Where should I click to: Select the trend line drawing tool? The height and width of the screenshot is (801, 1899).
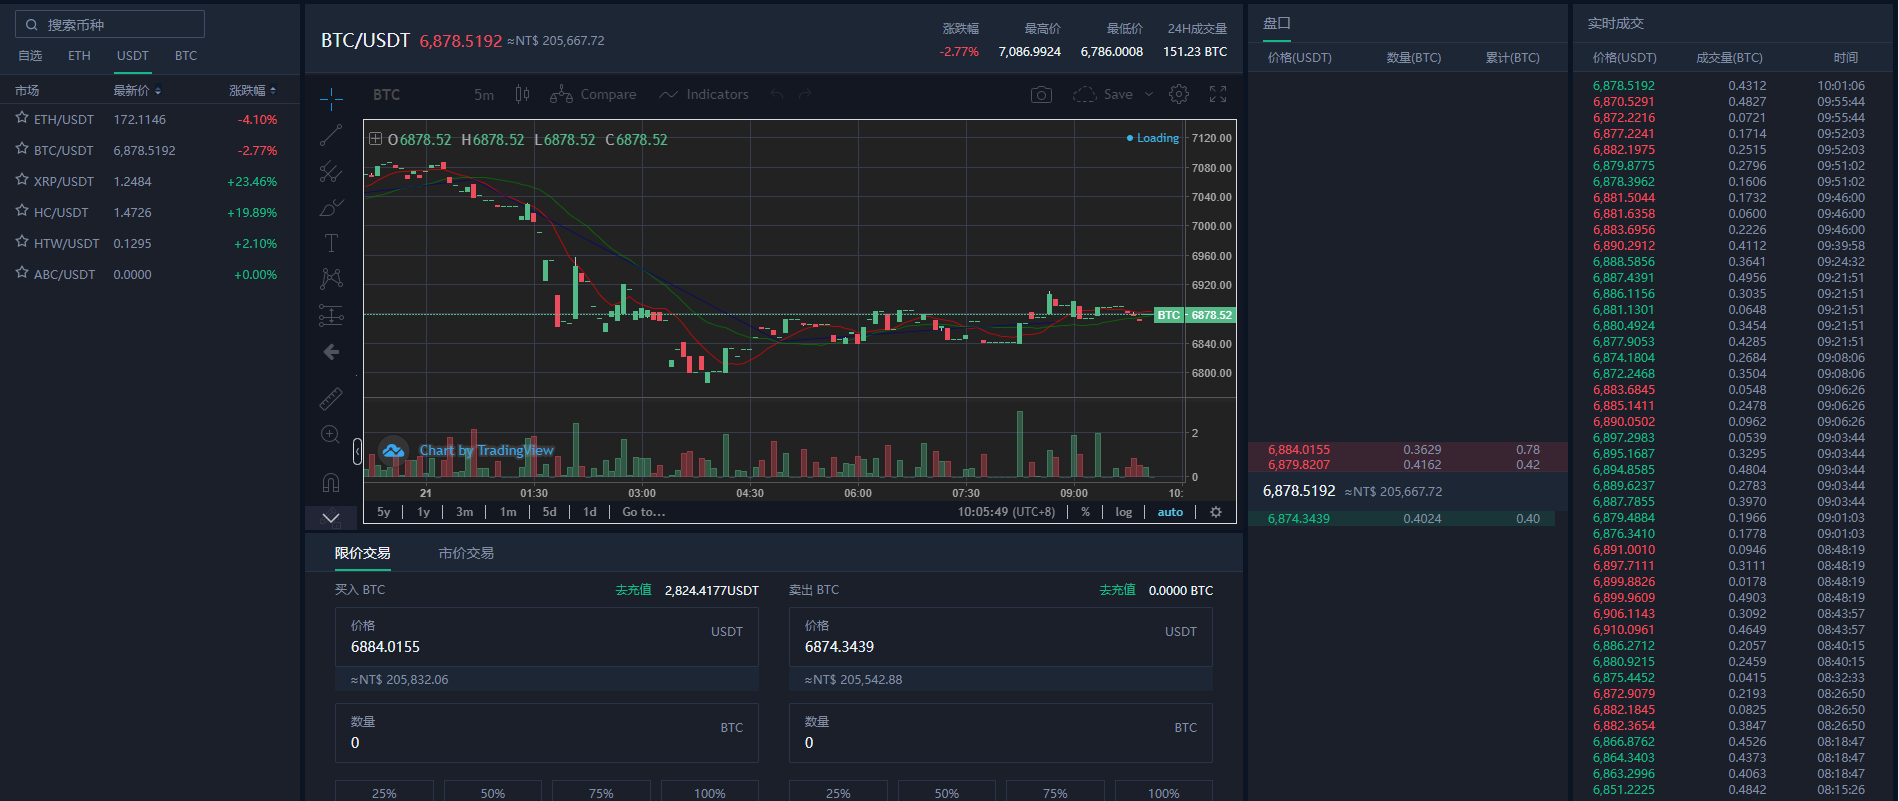[x=331, y=135]
